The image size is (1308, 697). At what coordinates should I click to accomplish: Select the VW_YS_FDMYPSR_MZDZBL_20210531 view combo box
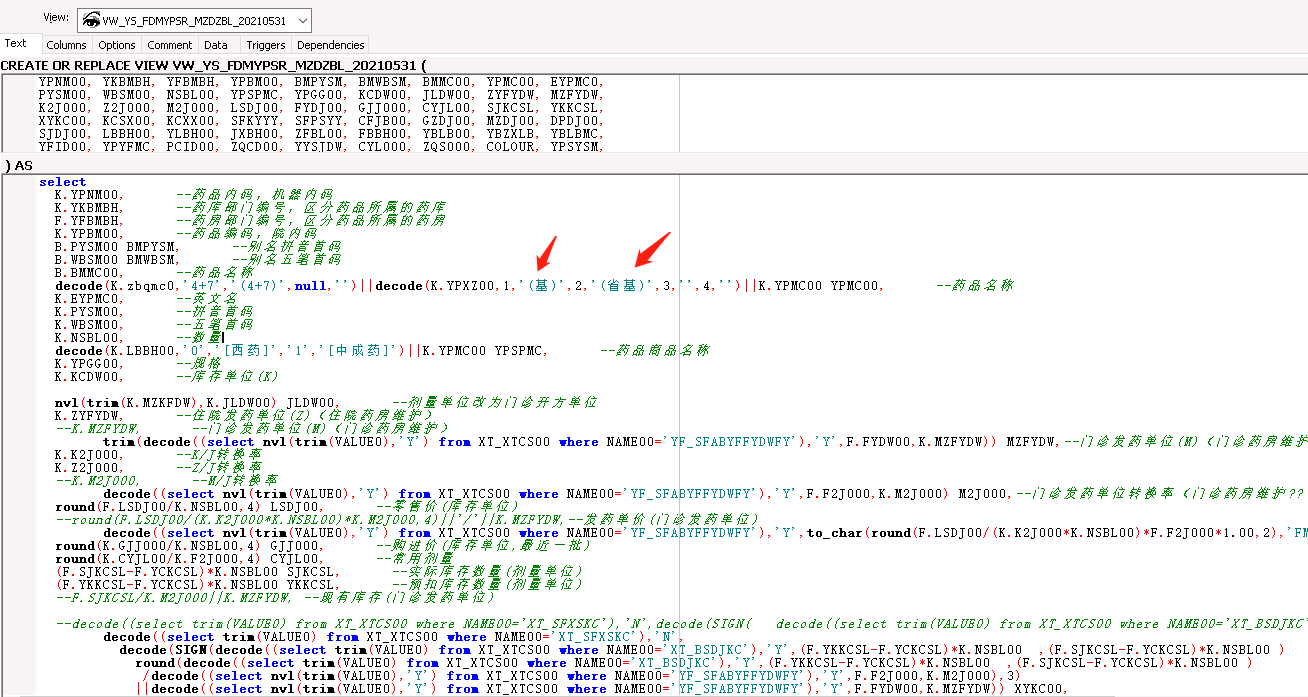pyautogui.click(x=194, y=20)
